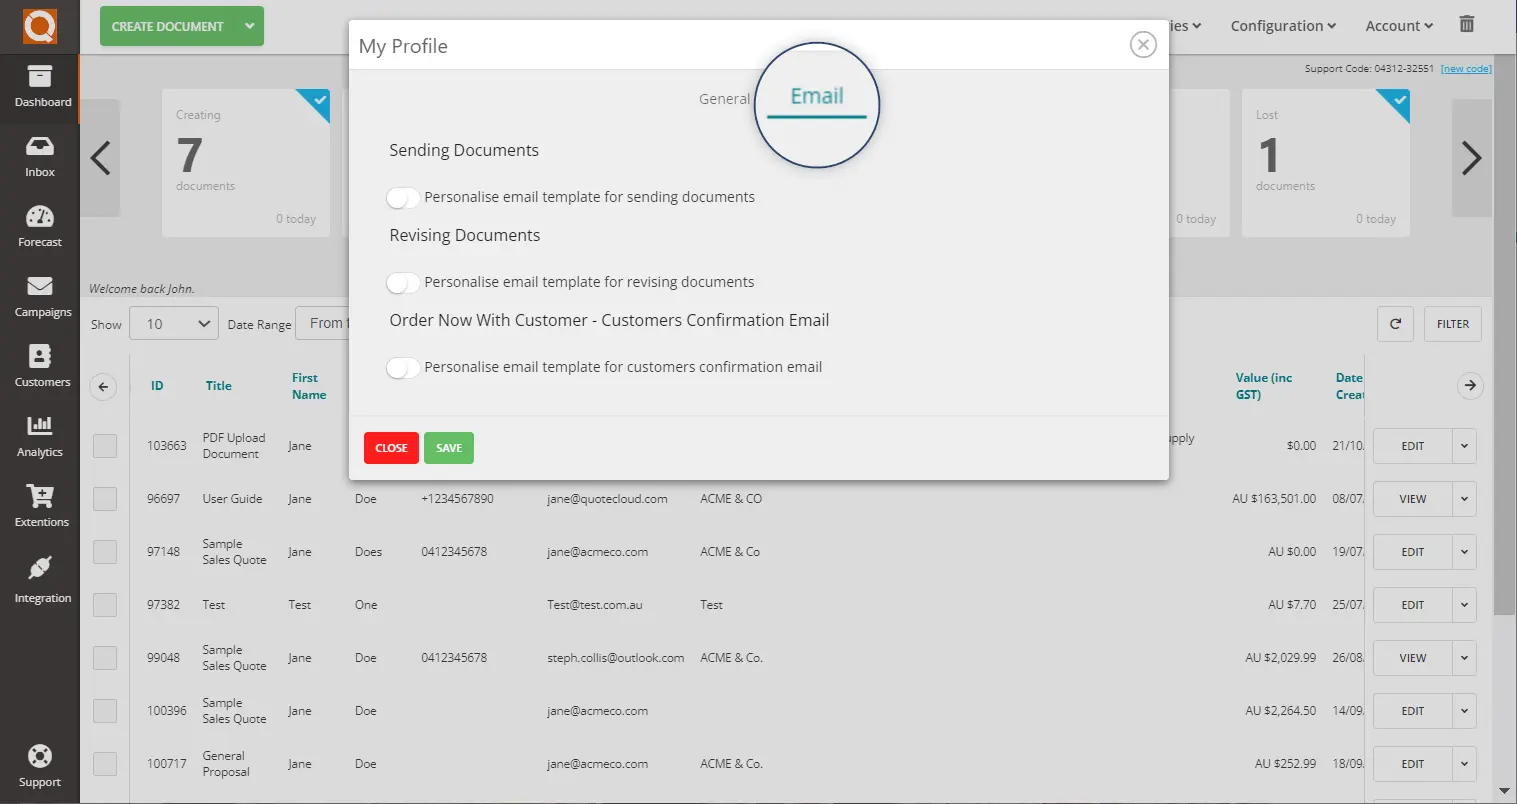
Task: Enable personalised template for customers confirmation email
Action: tap(403, 367)
